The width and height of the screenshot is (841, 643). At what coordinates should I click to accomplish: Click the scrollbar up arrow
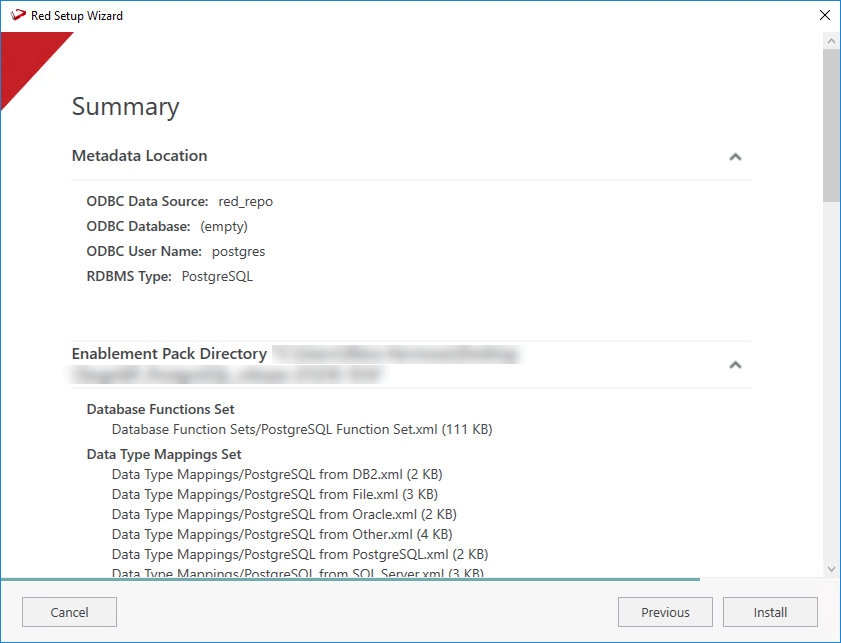point(830,42)
